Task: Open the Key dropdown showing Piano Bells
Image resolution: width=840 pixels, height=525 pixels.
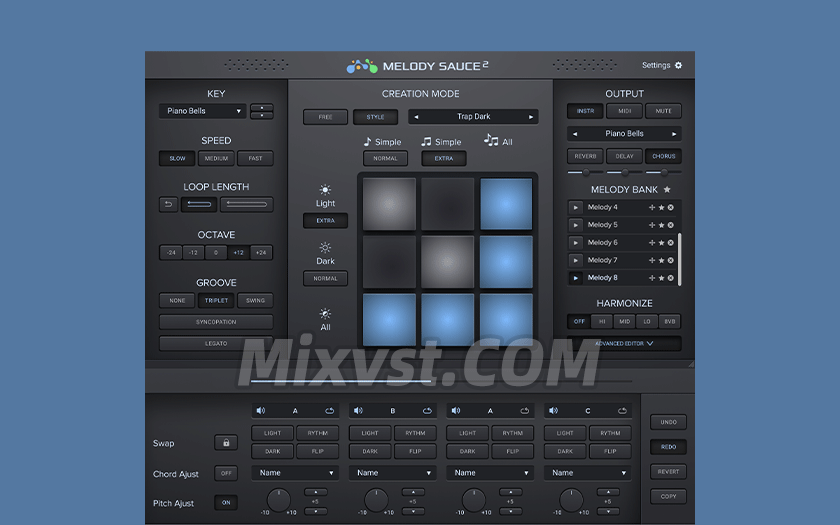Action: coord(203,111)
